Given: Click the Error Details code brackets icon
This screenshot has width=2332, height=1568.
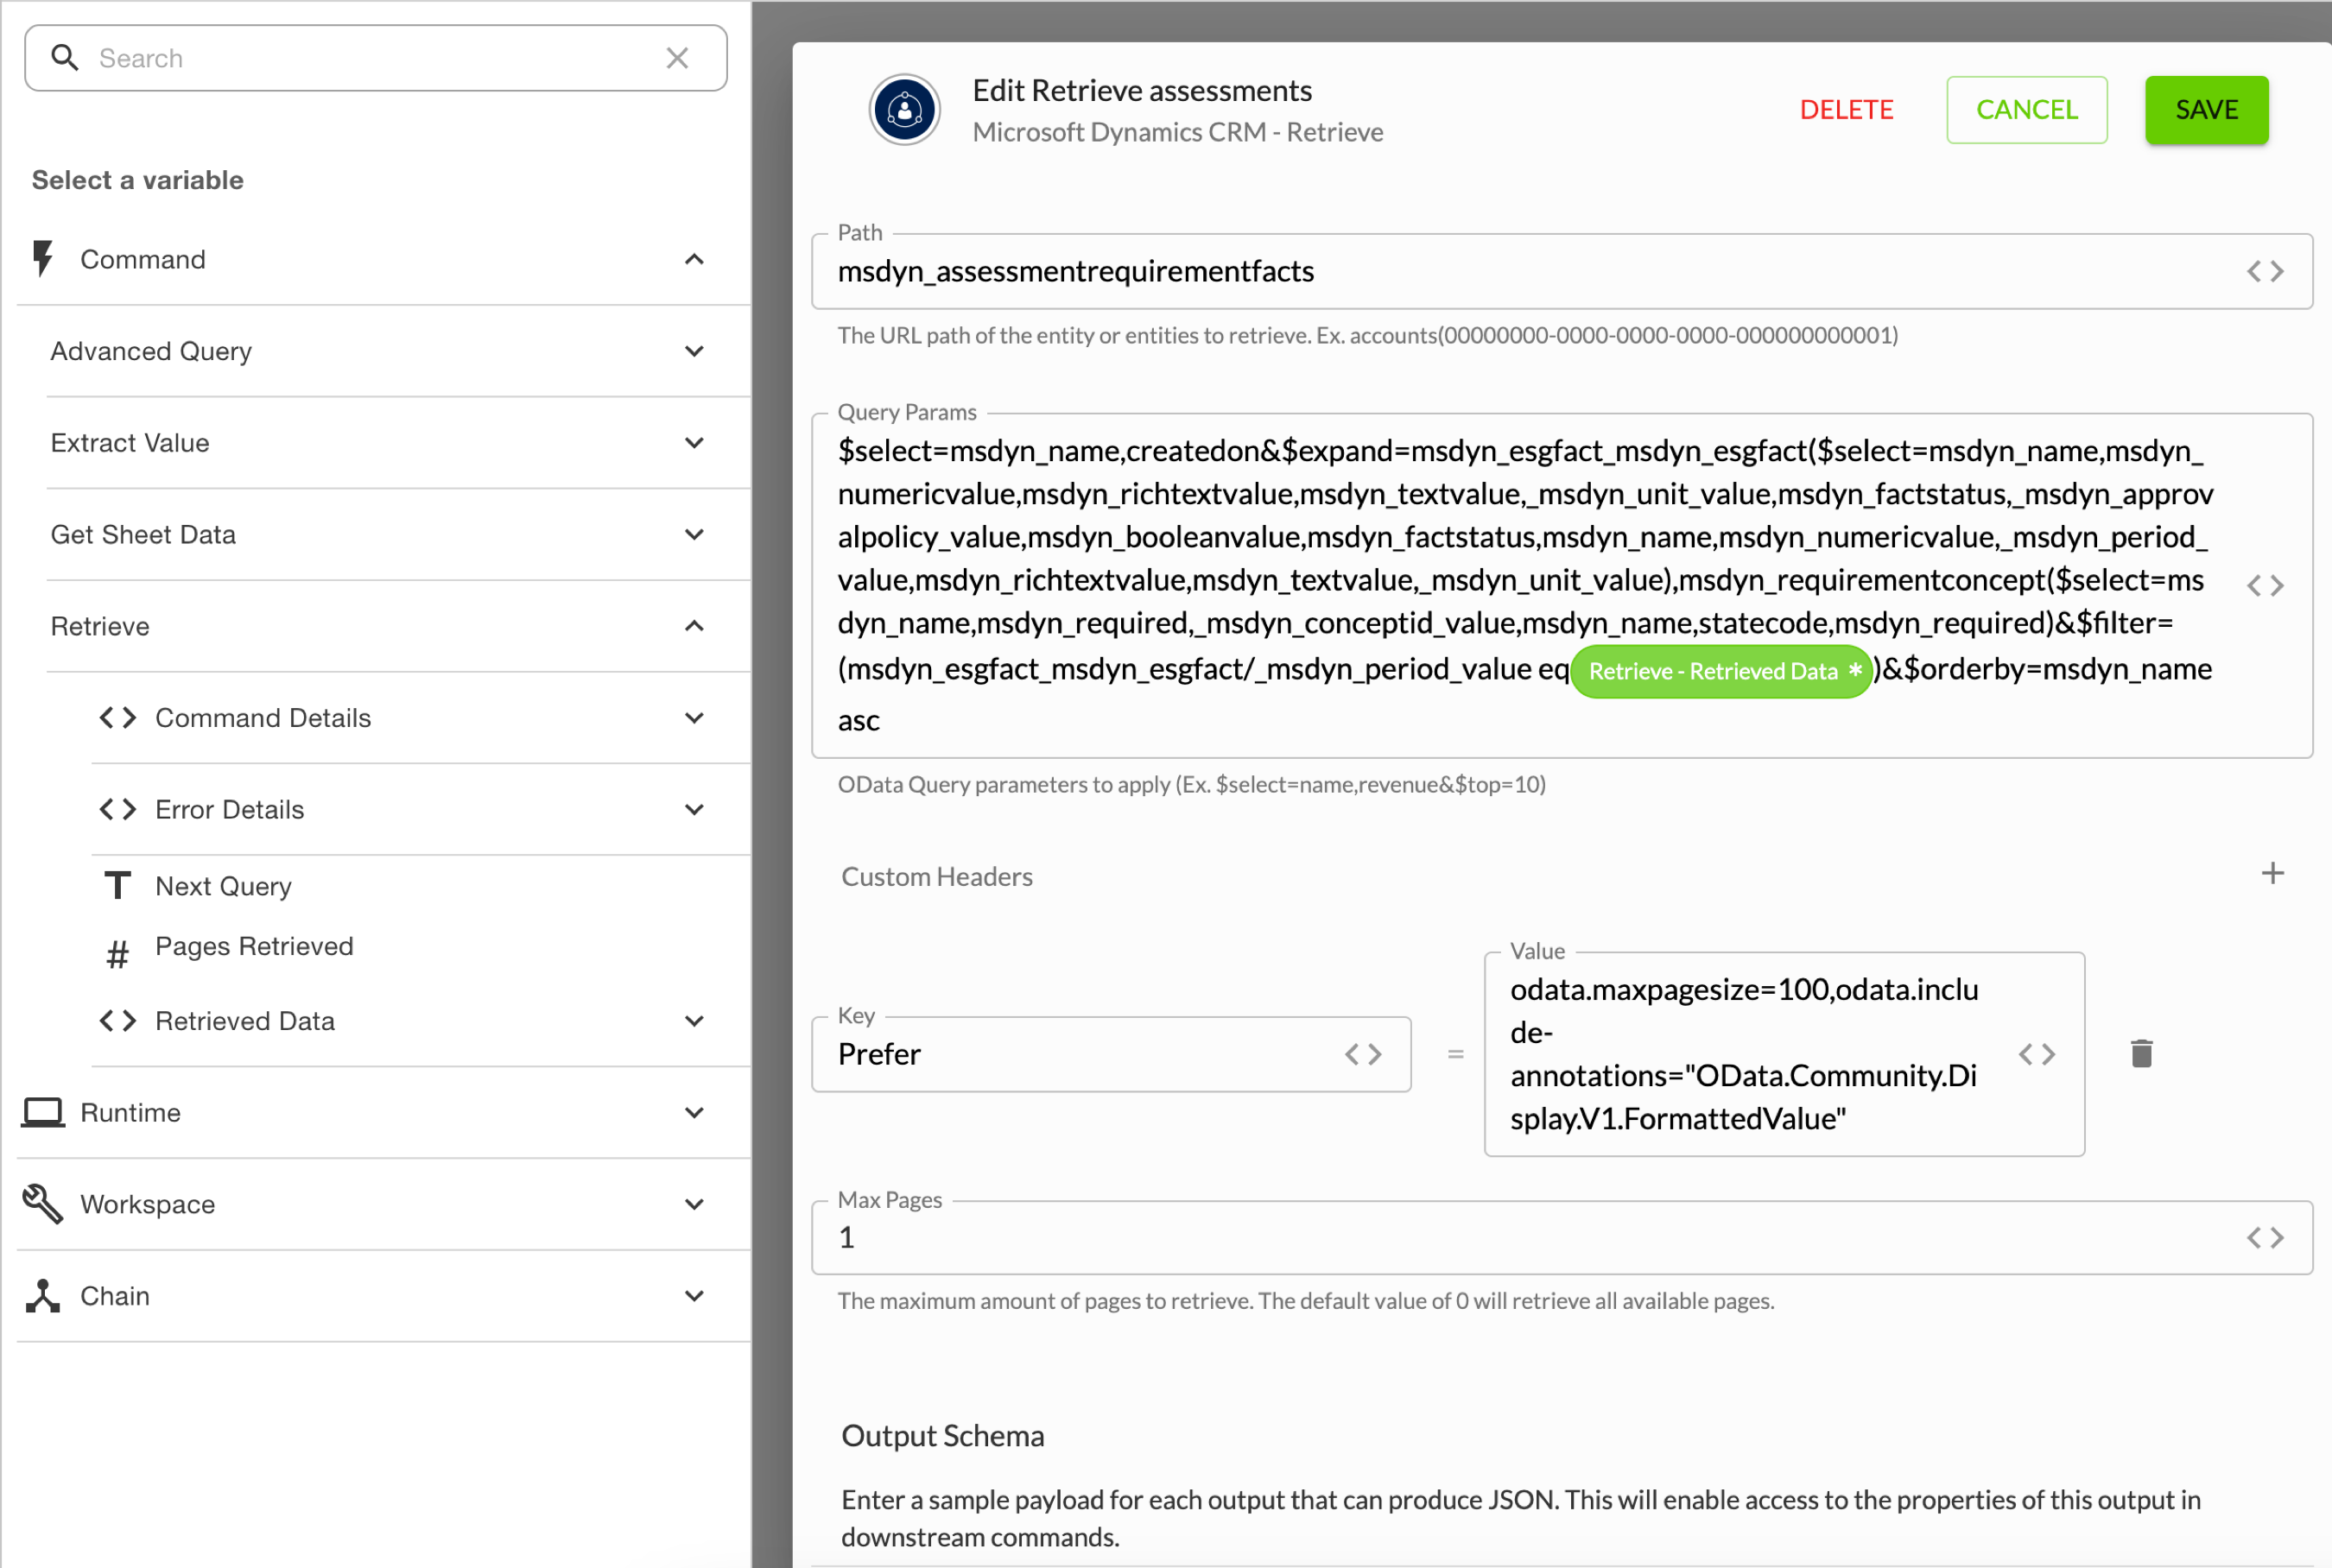Looking at the screenshot, I should click(x=117, y=809).
